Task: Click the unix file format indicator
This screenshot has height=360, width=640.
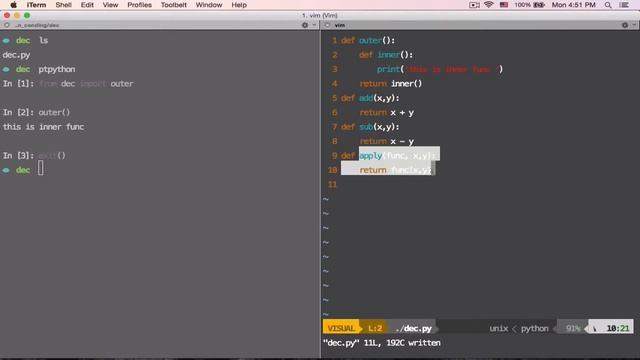Action: click(x=498, y=328)
